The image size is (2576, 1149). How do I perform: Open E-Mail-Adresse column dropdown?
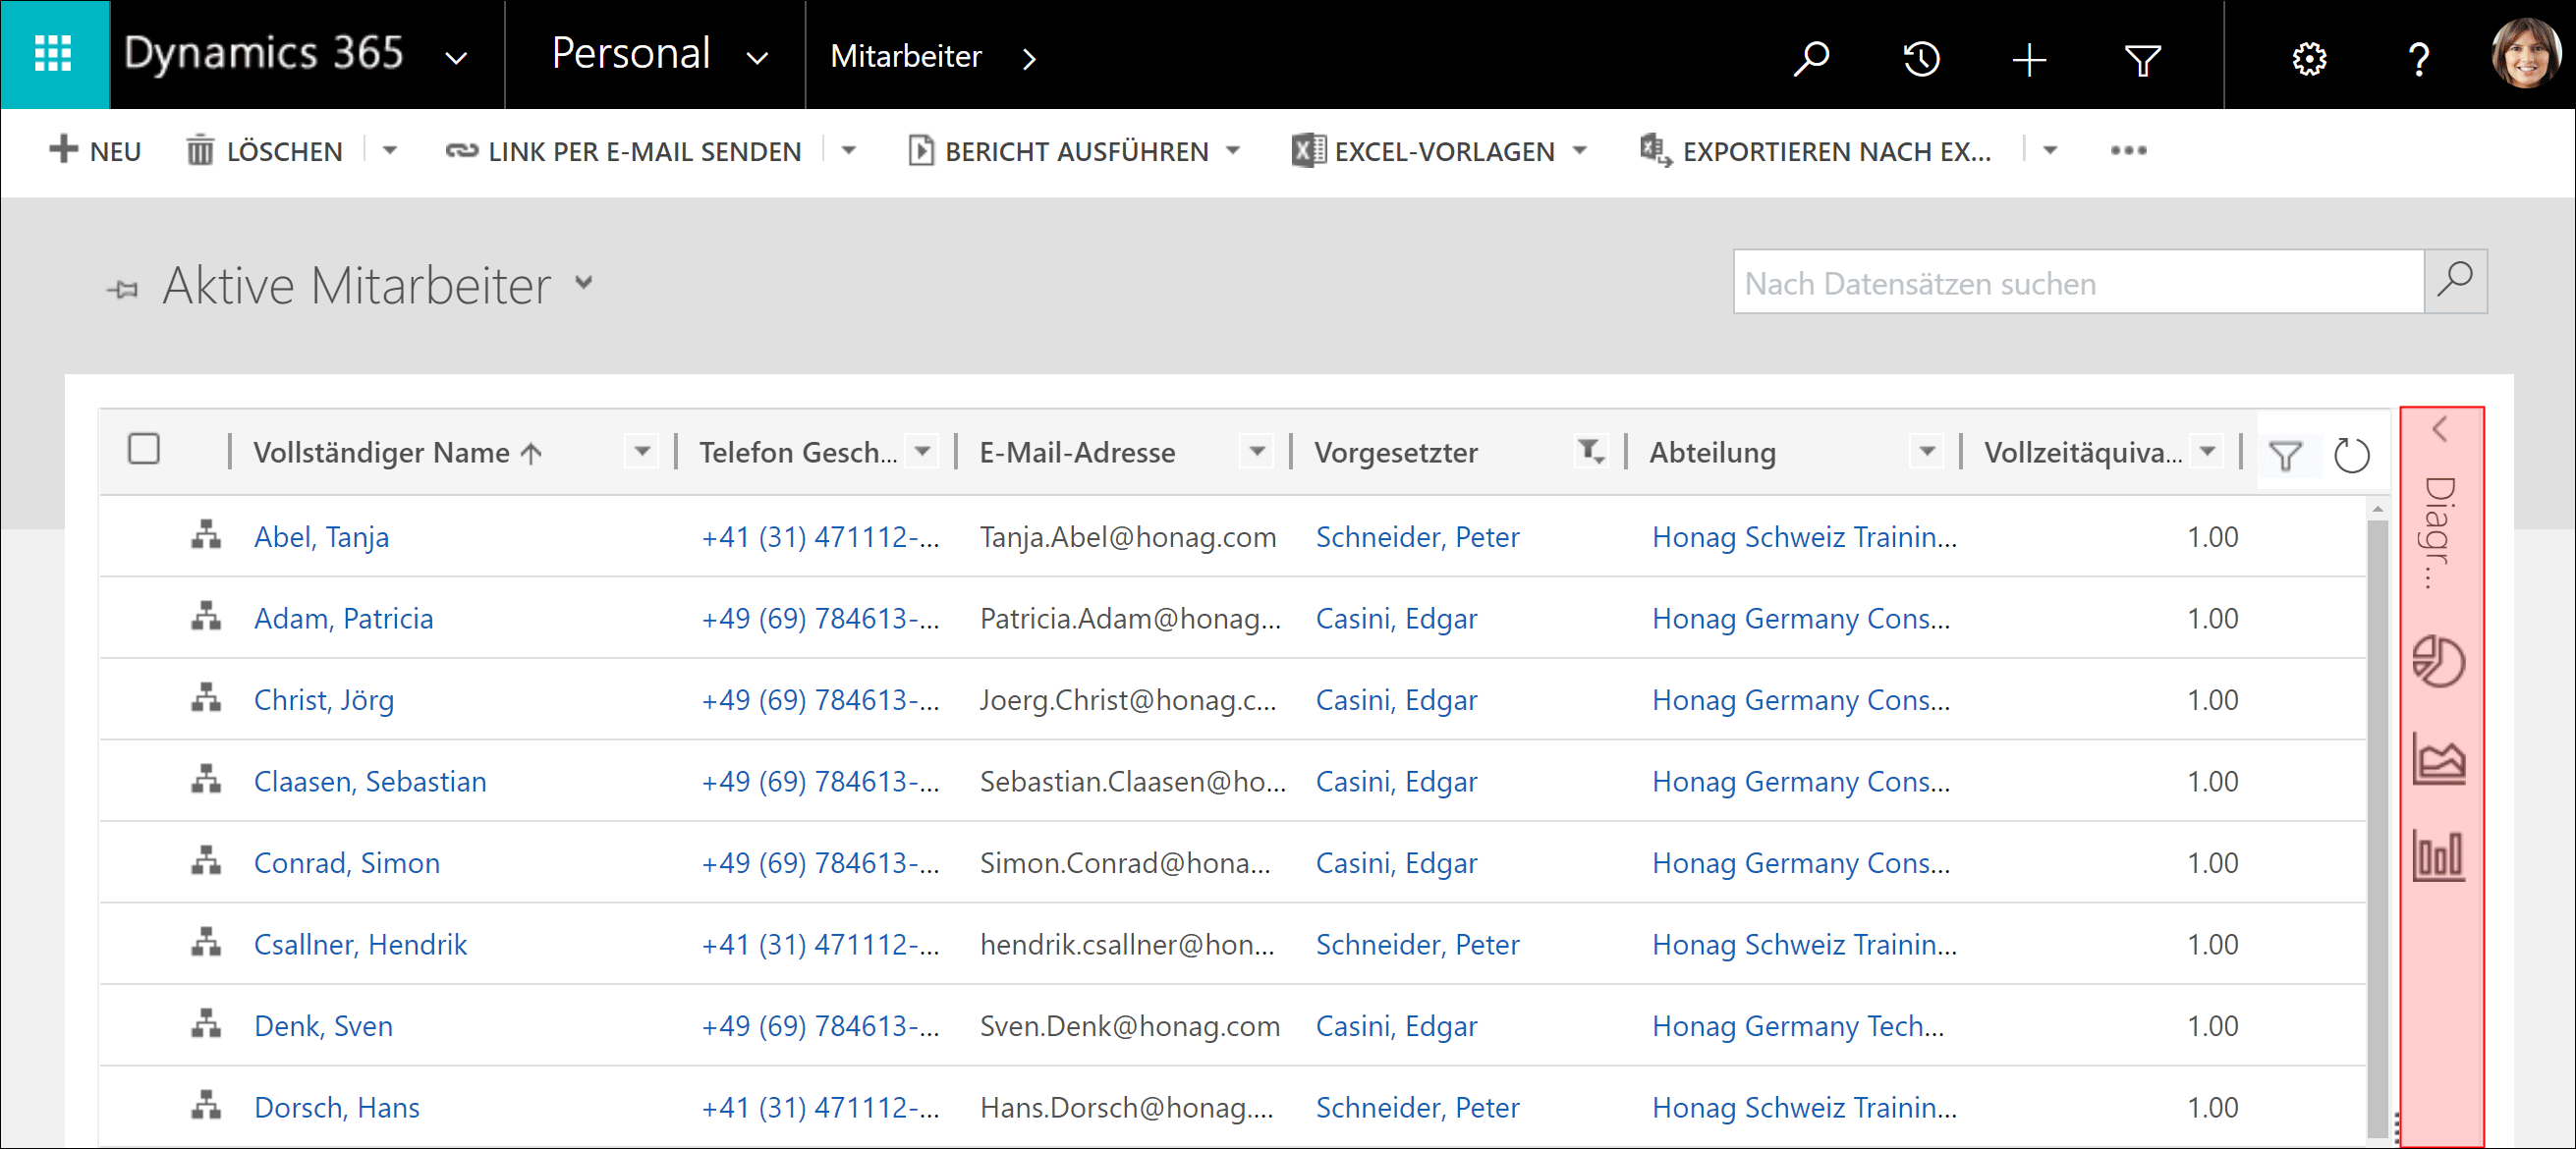[1256, 452]
